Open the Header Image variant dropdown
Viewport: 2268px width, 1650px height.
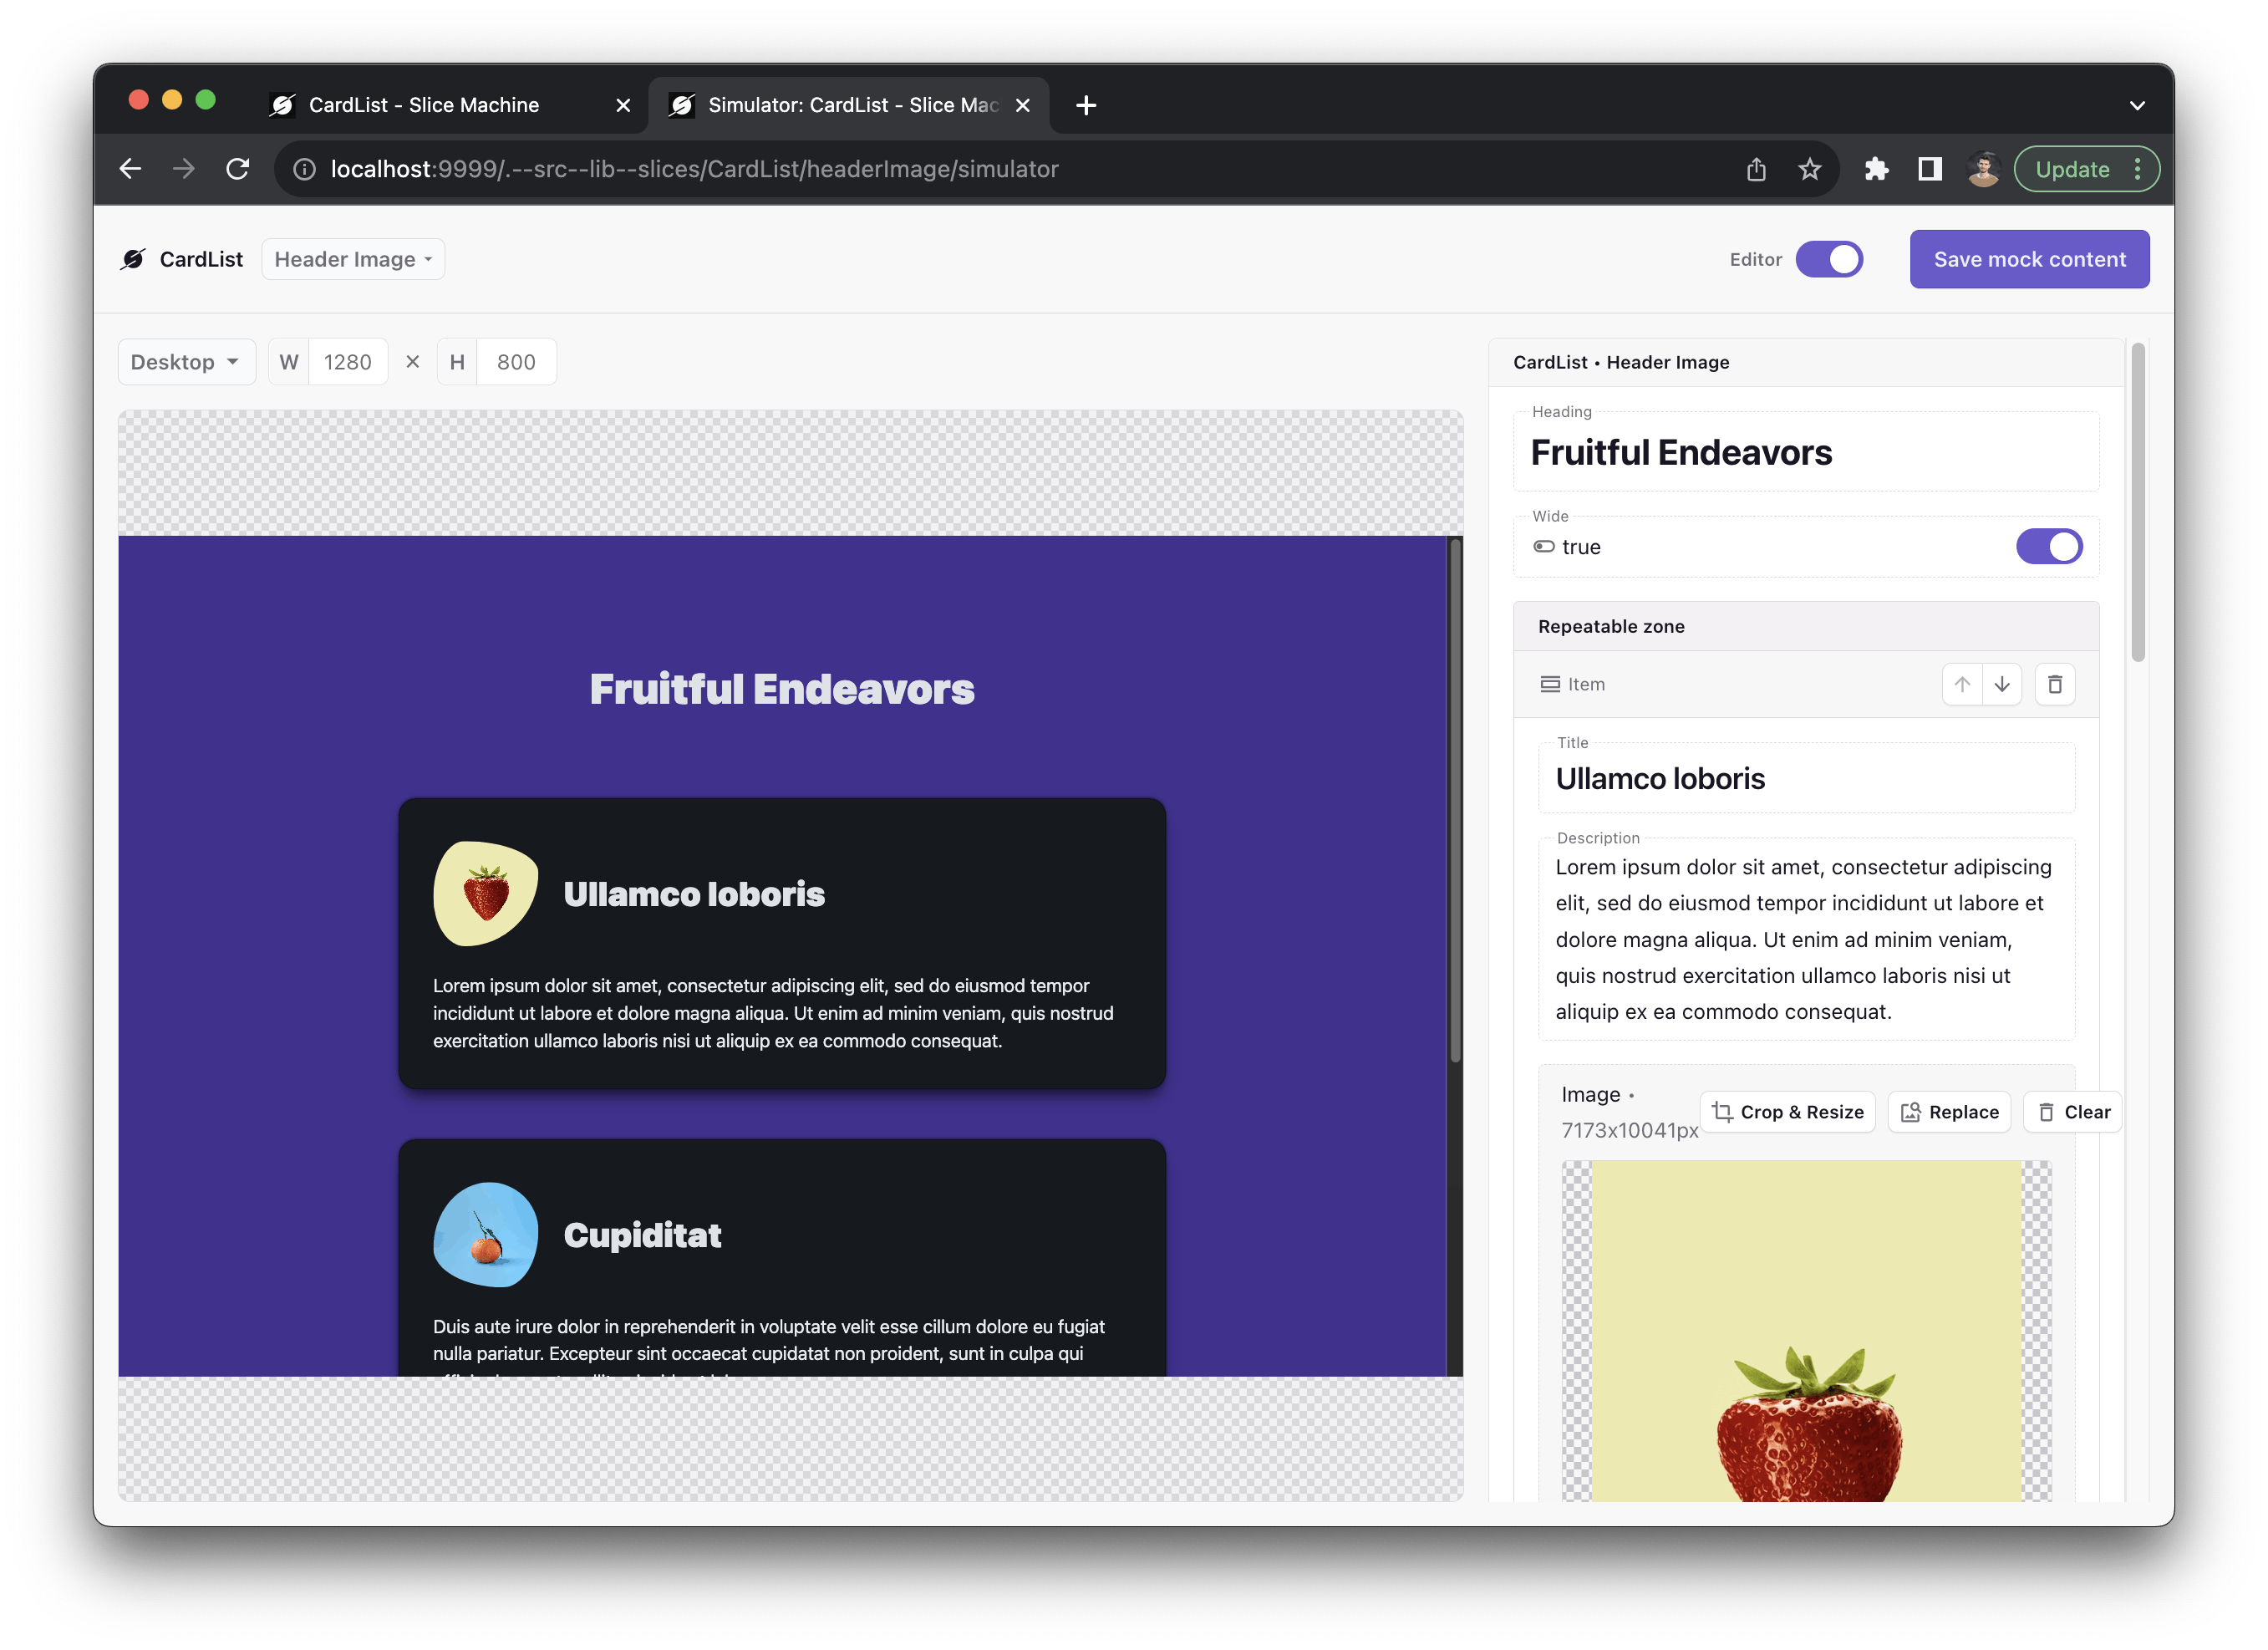(x=350, y=259)
